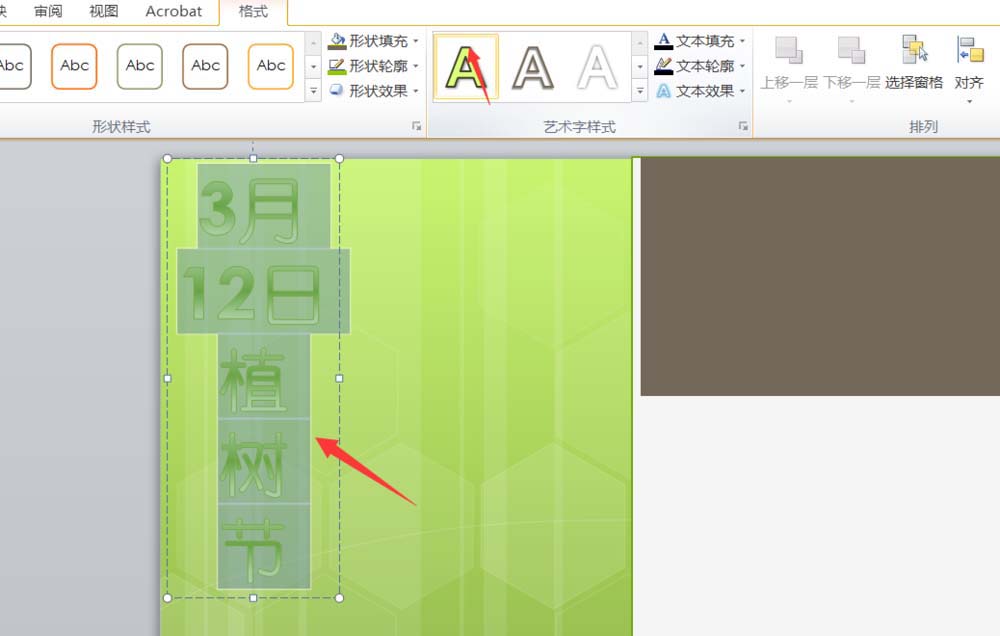Screen dimensions: 1000x636
Task: Open the 选择窗格 selection pane
Action: (x=914, y=63)
